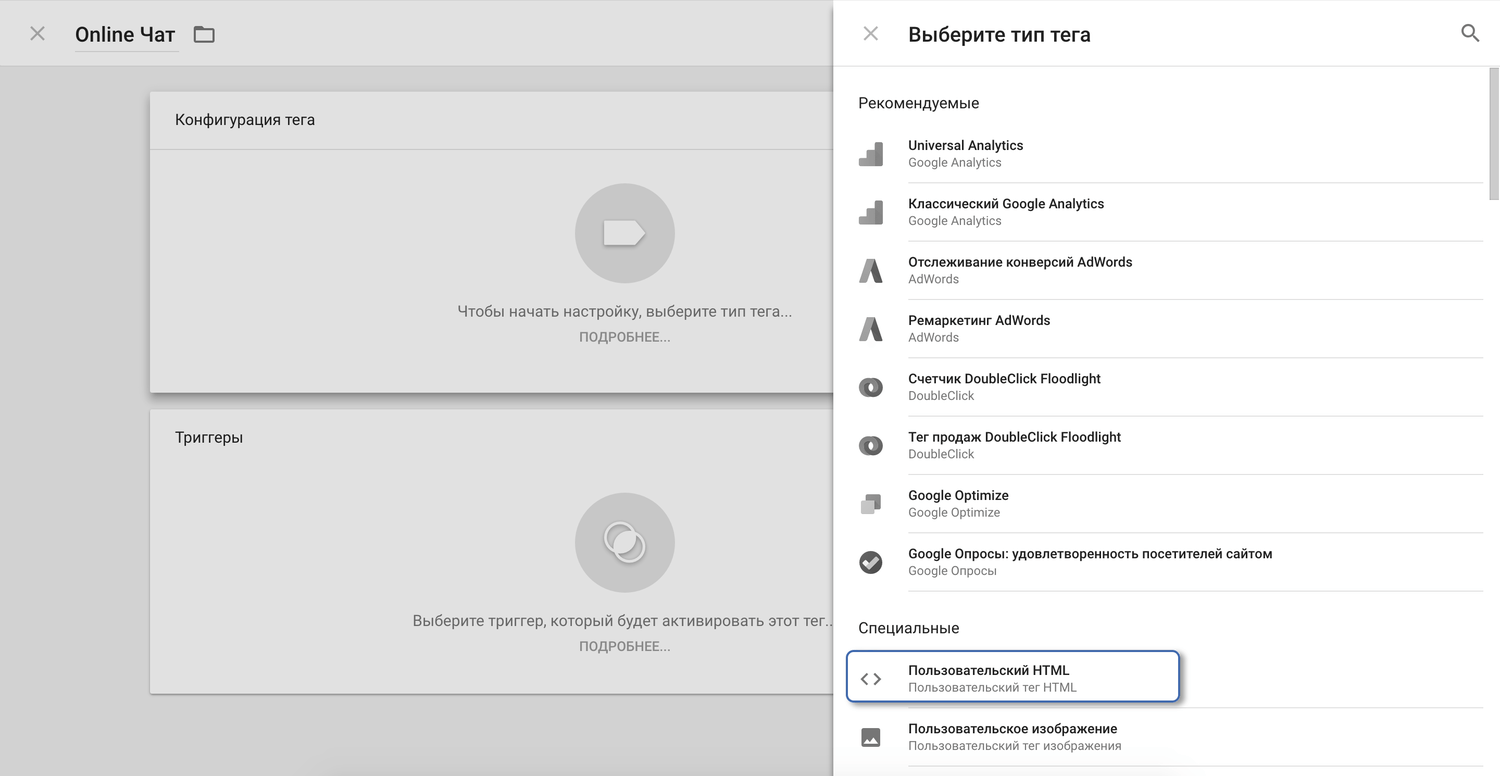Click the Google Опросы checkmark icon
This screenshot has width=1500, height=776.
point(871,562)
